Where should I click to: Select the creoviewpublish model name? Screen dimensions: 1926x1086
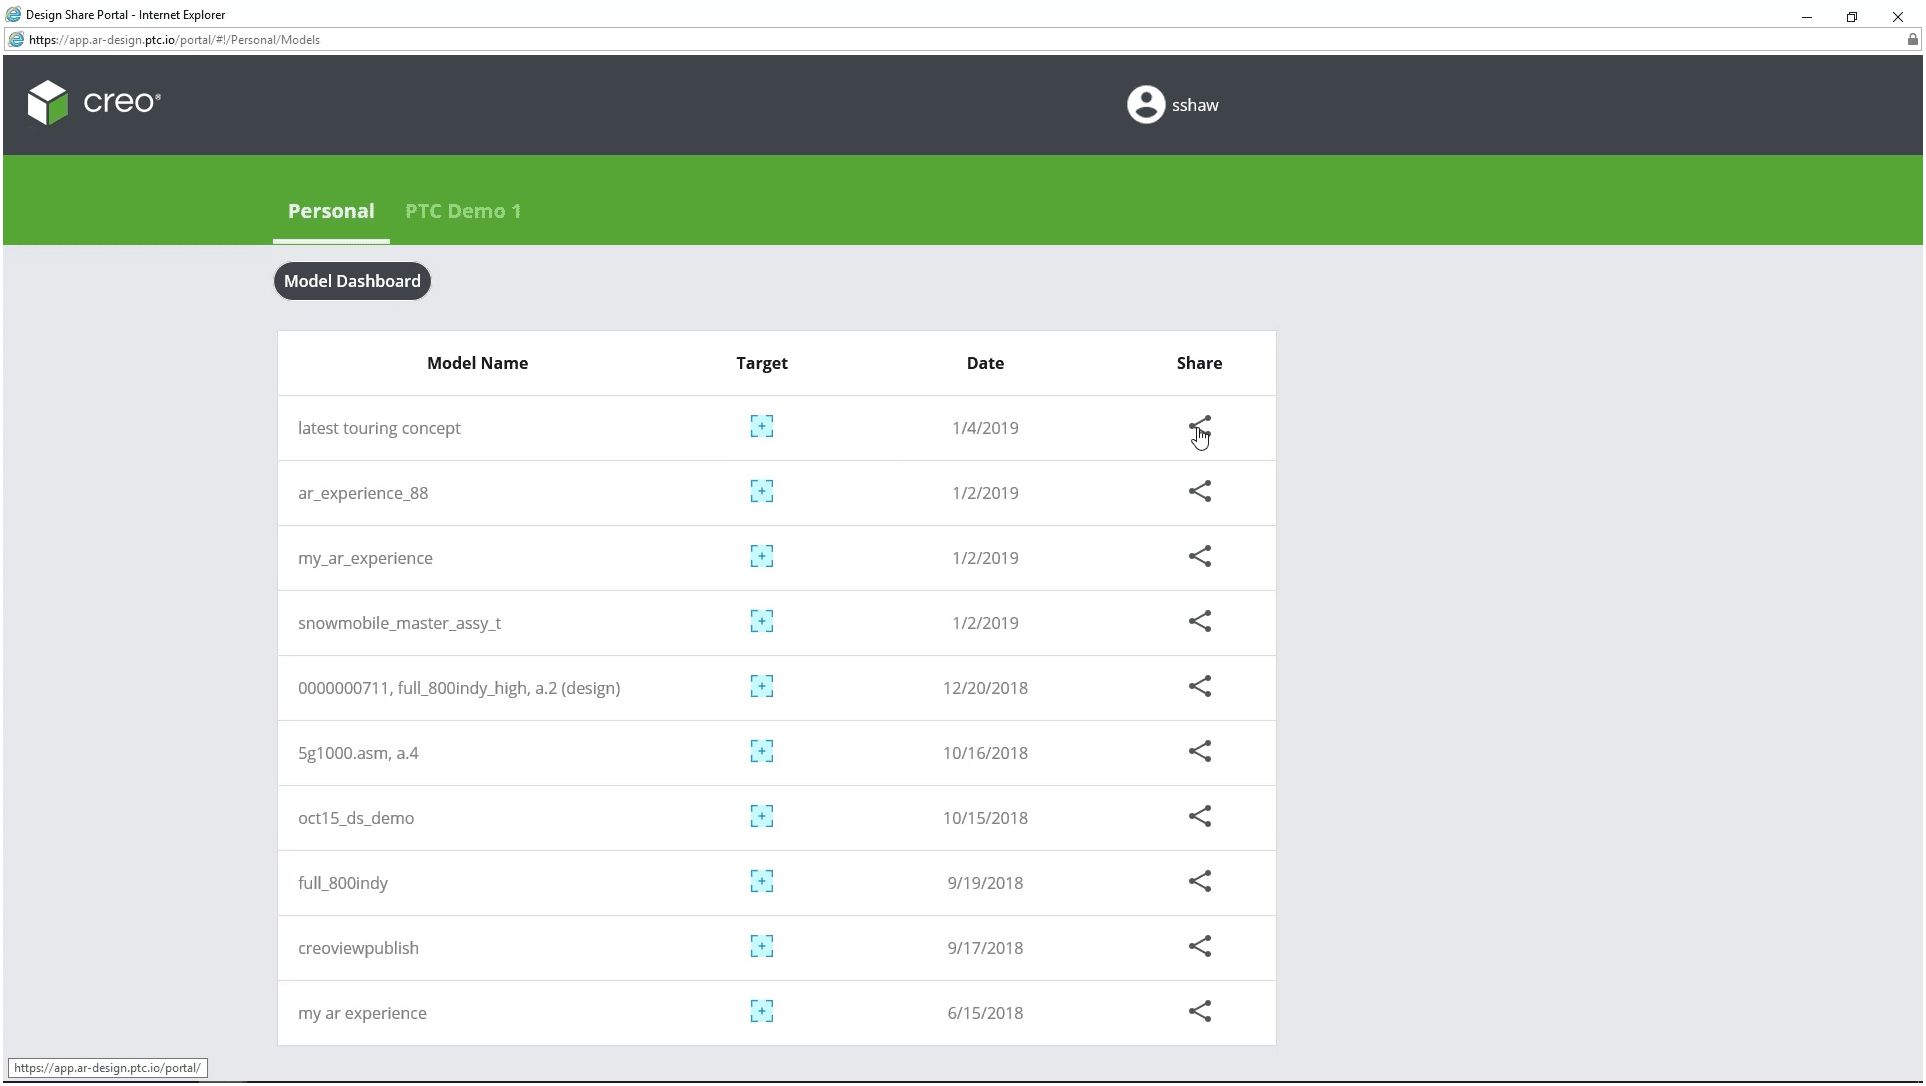(x=358, y=948)
